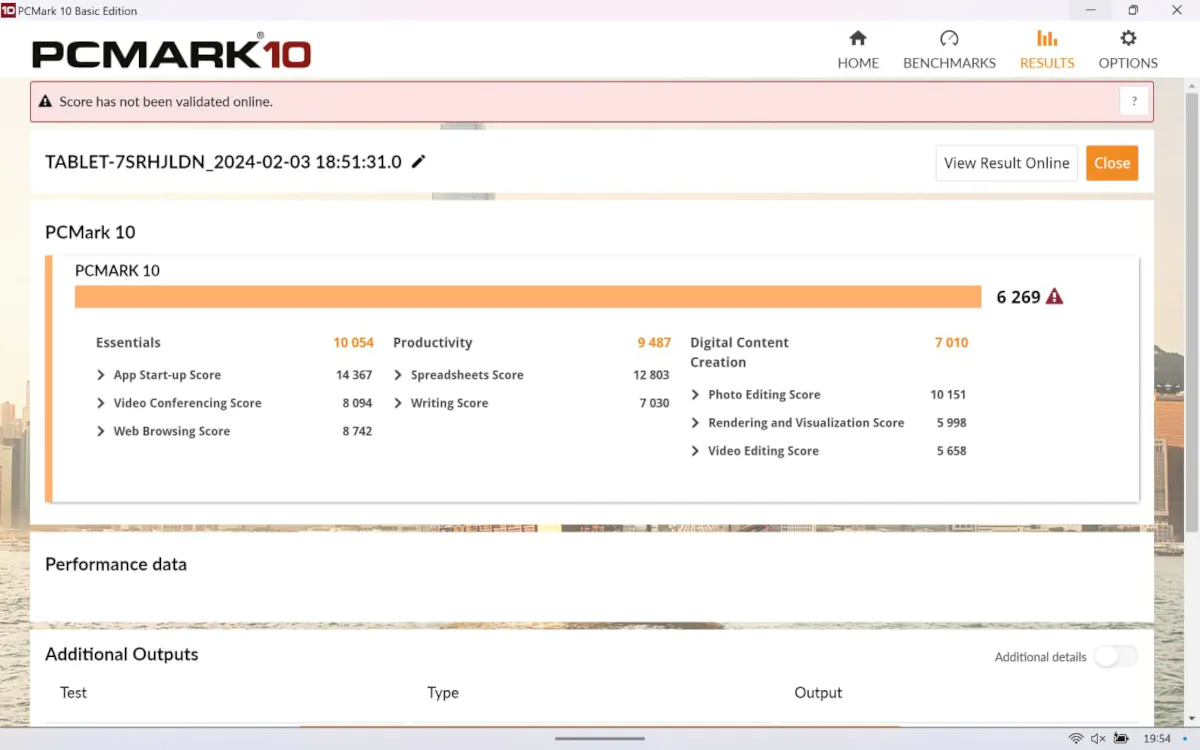1200x750 pixels.
Task: Go to Benchmarks gauge icon
Action: click(949, 39)
